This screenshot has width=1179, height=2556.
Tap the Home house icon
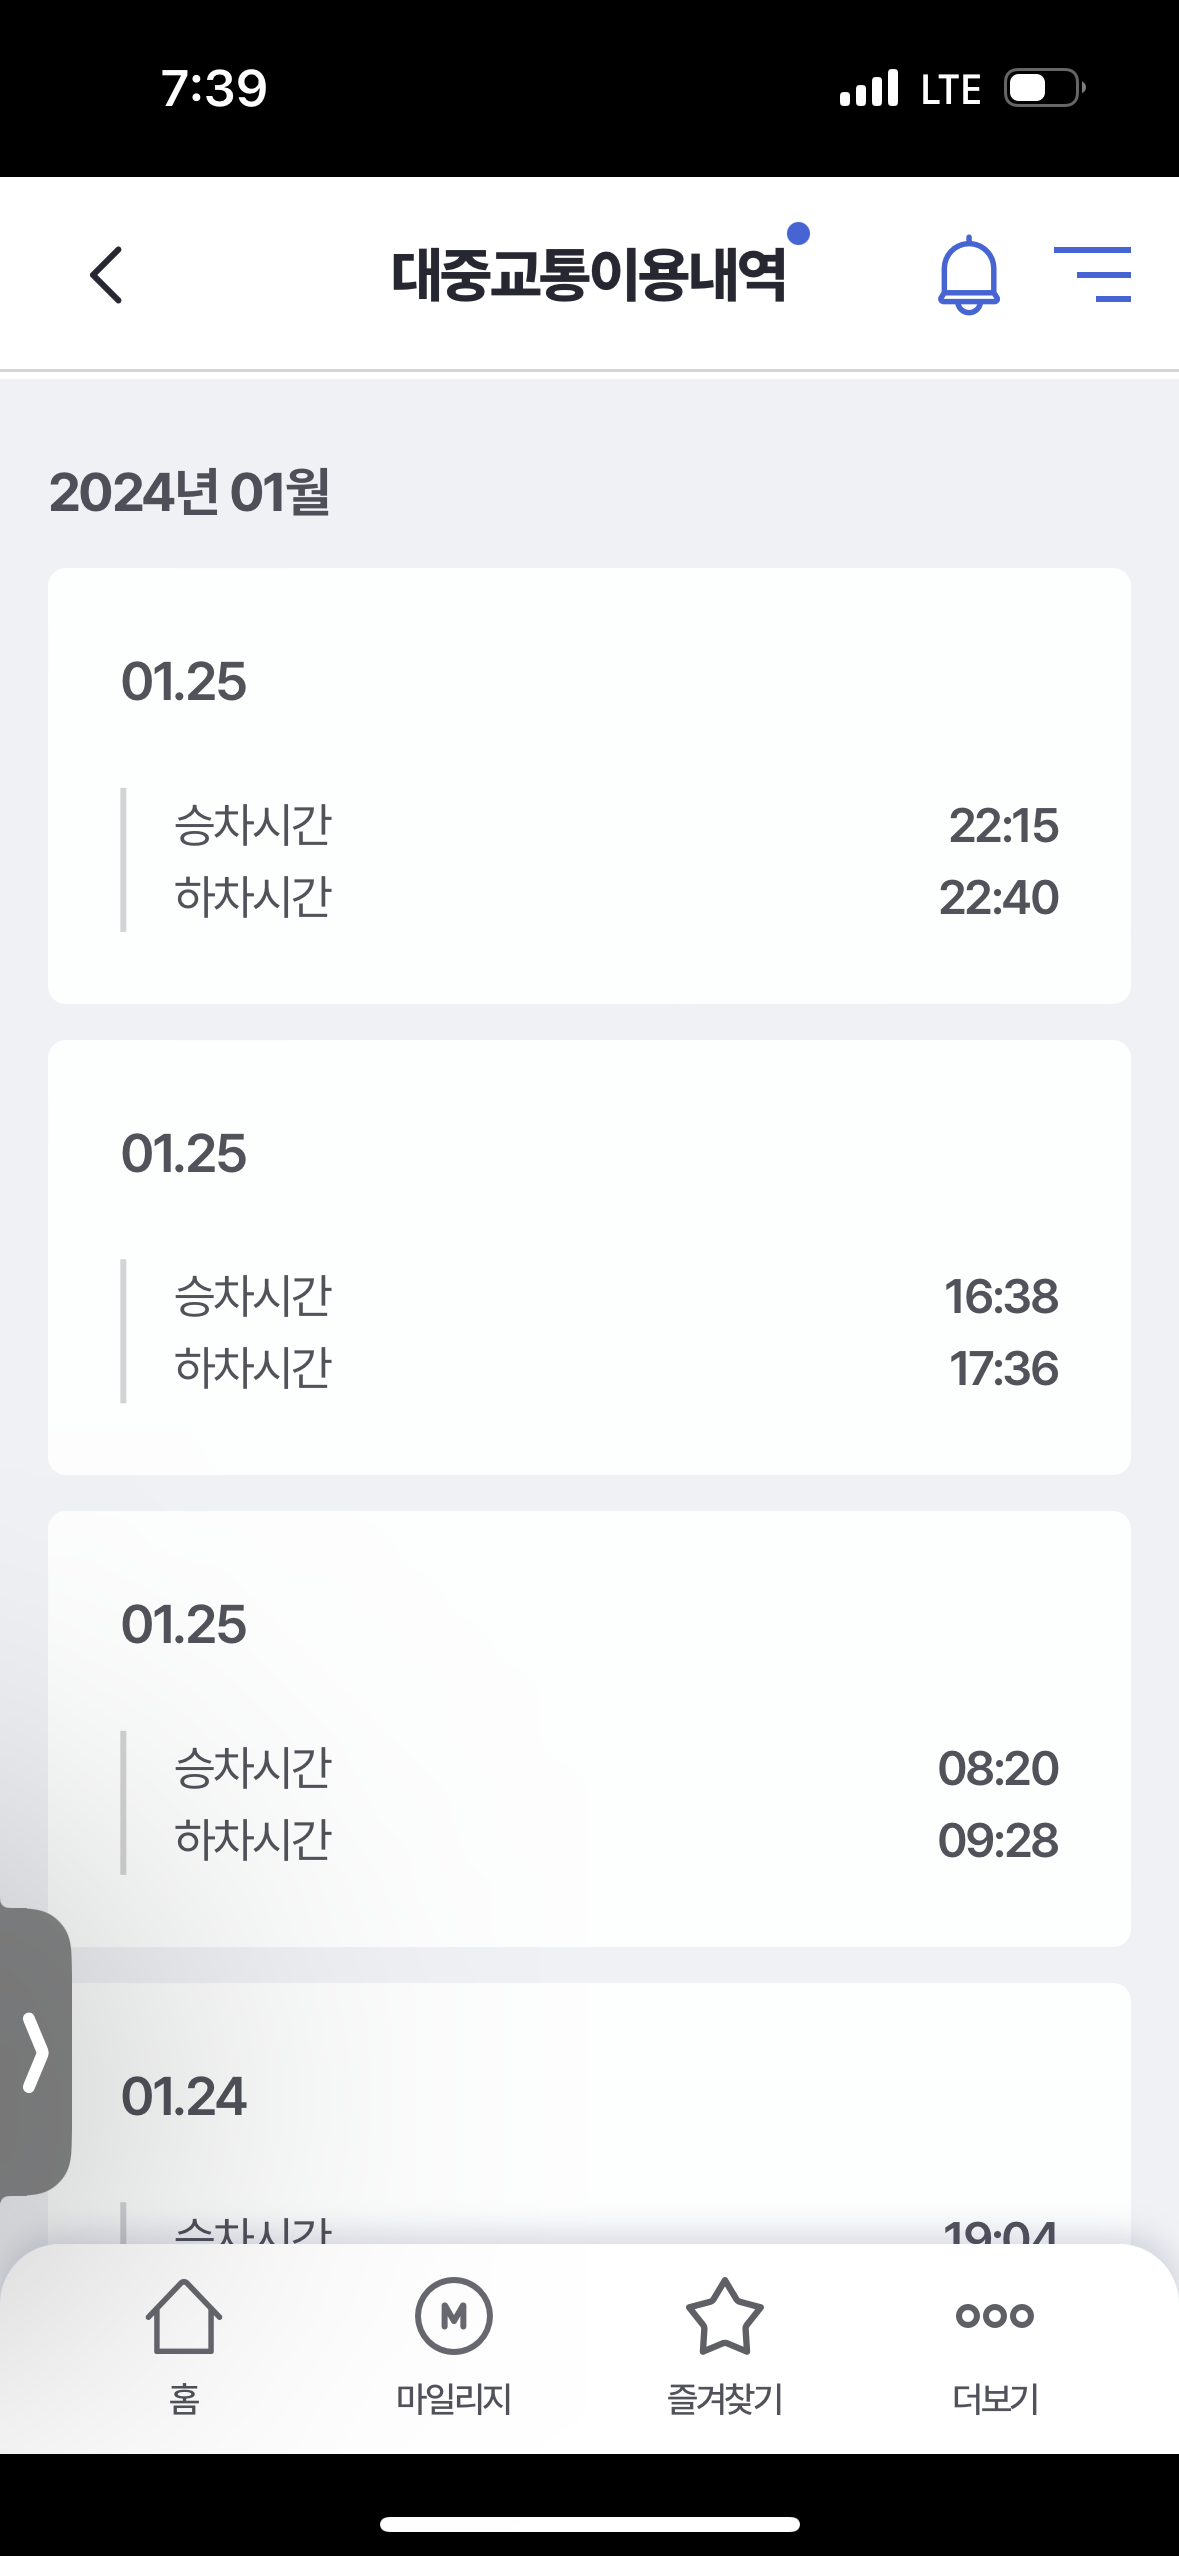click(184, 2316)
